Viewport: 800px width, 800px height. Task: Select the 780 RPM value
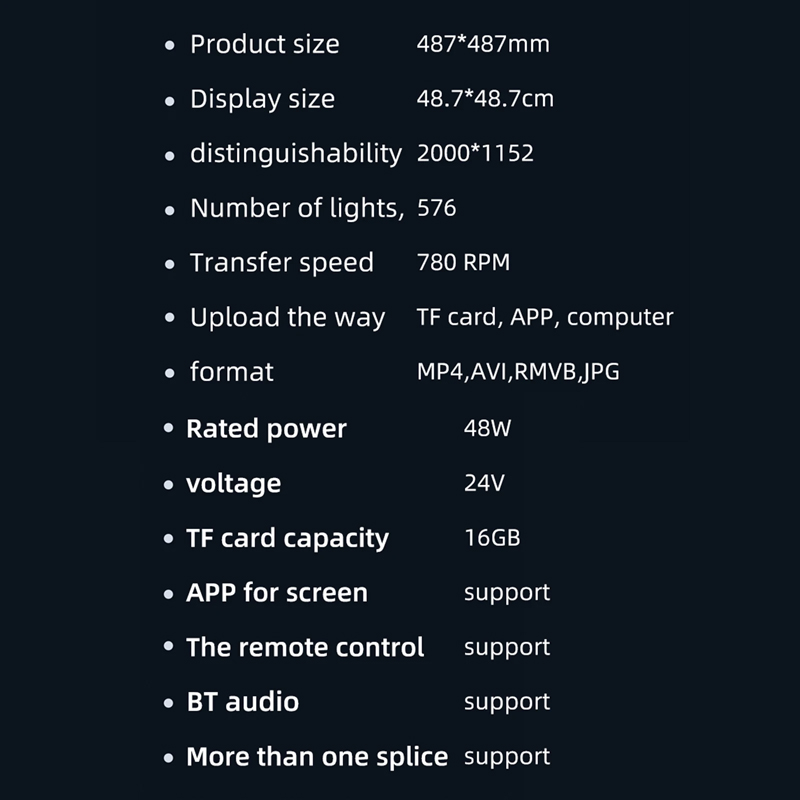click(463, 262)
